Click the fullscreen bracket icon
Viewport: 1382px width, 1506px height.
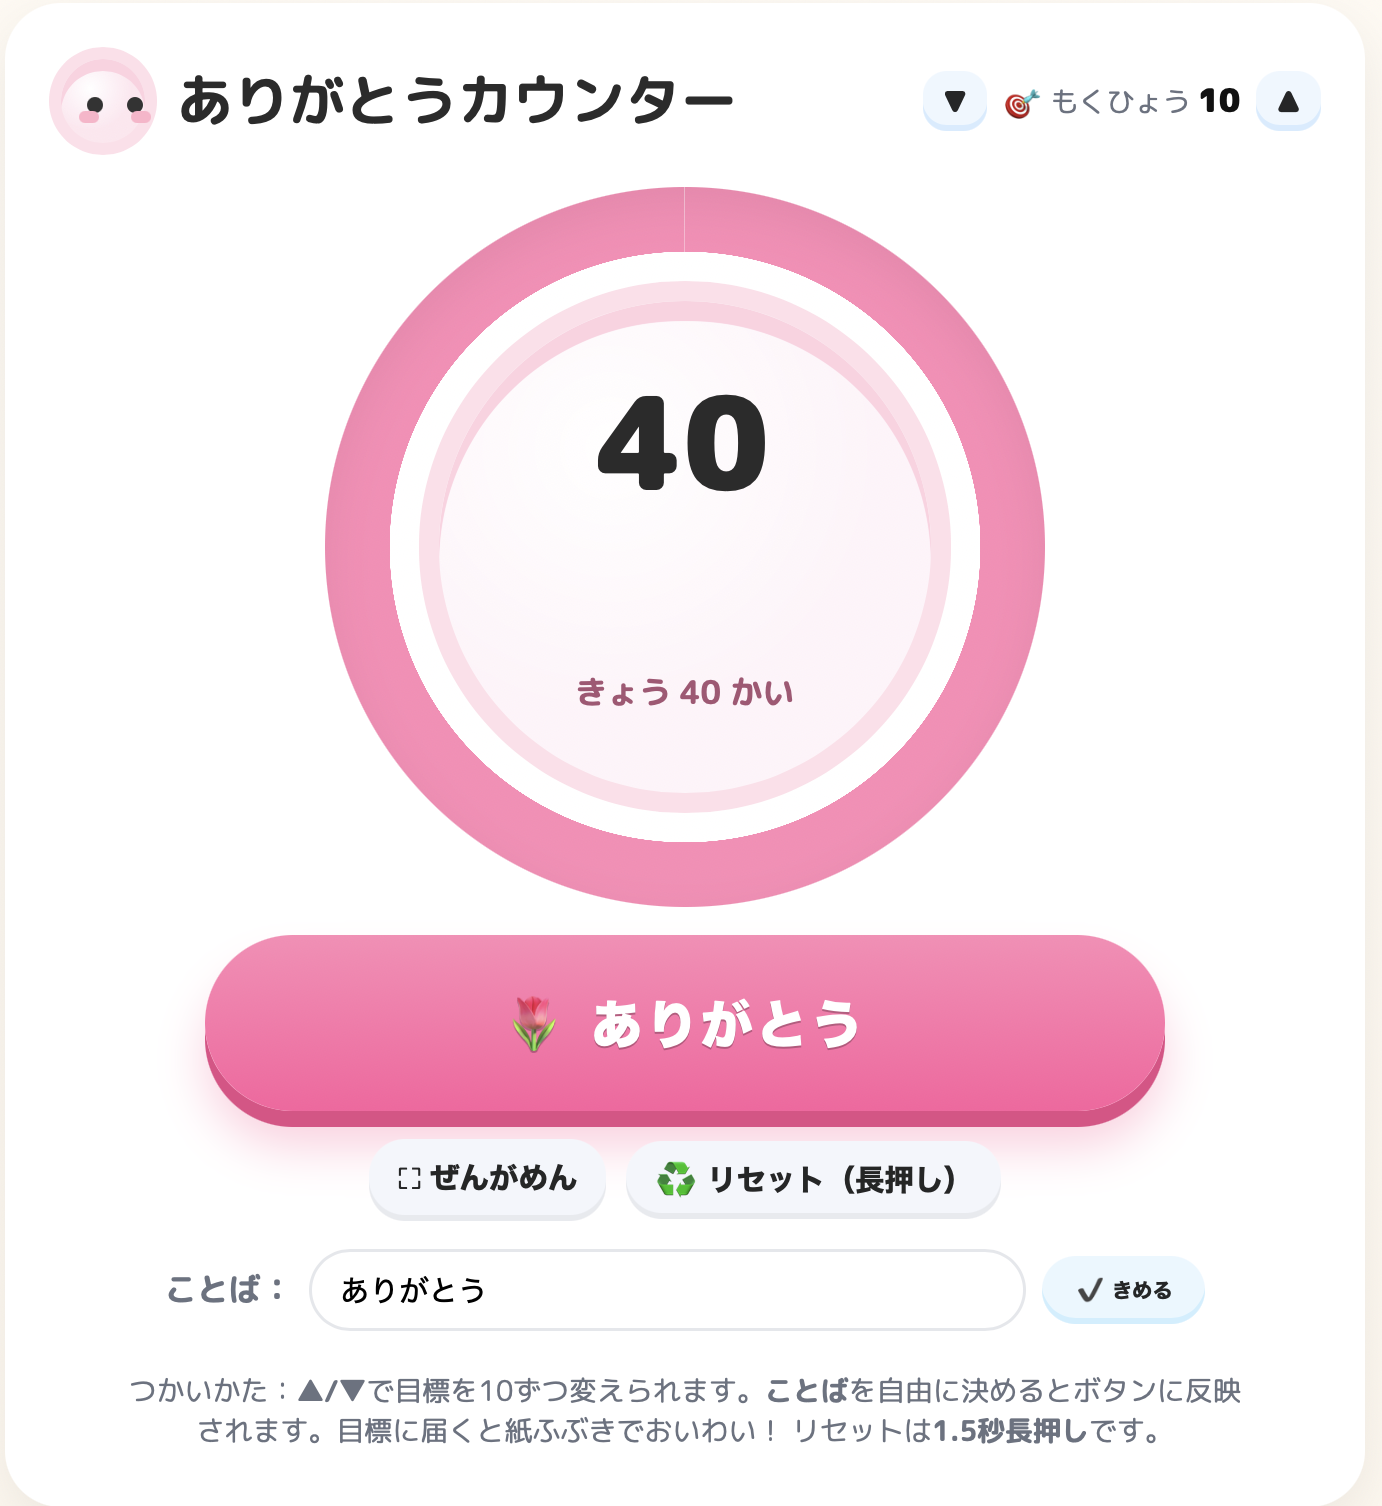pyautogui.click(x=409, y=1179)
